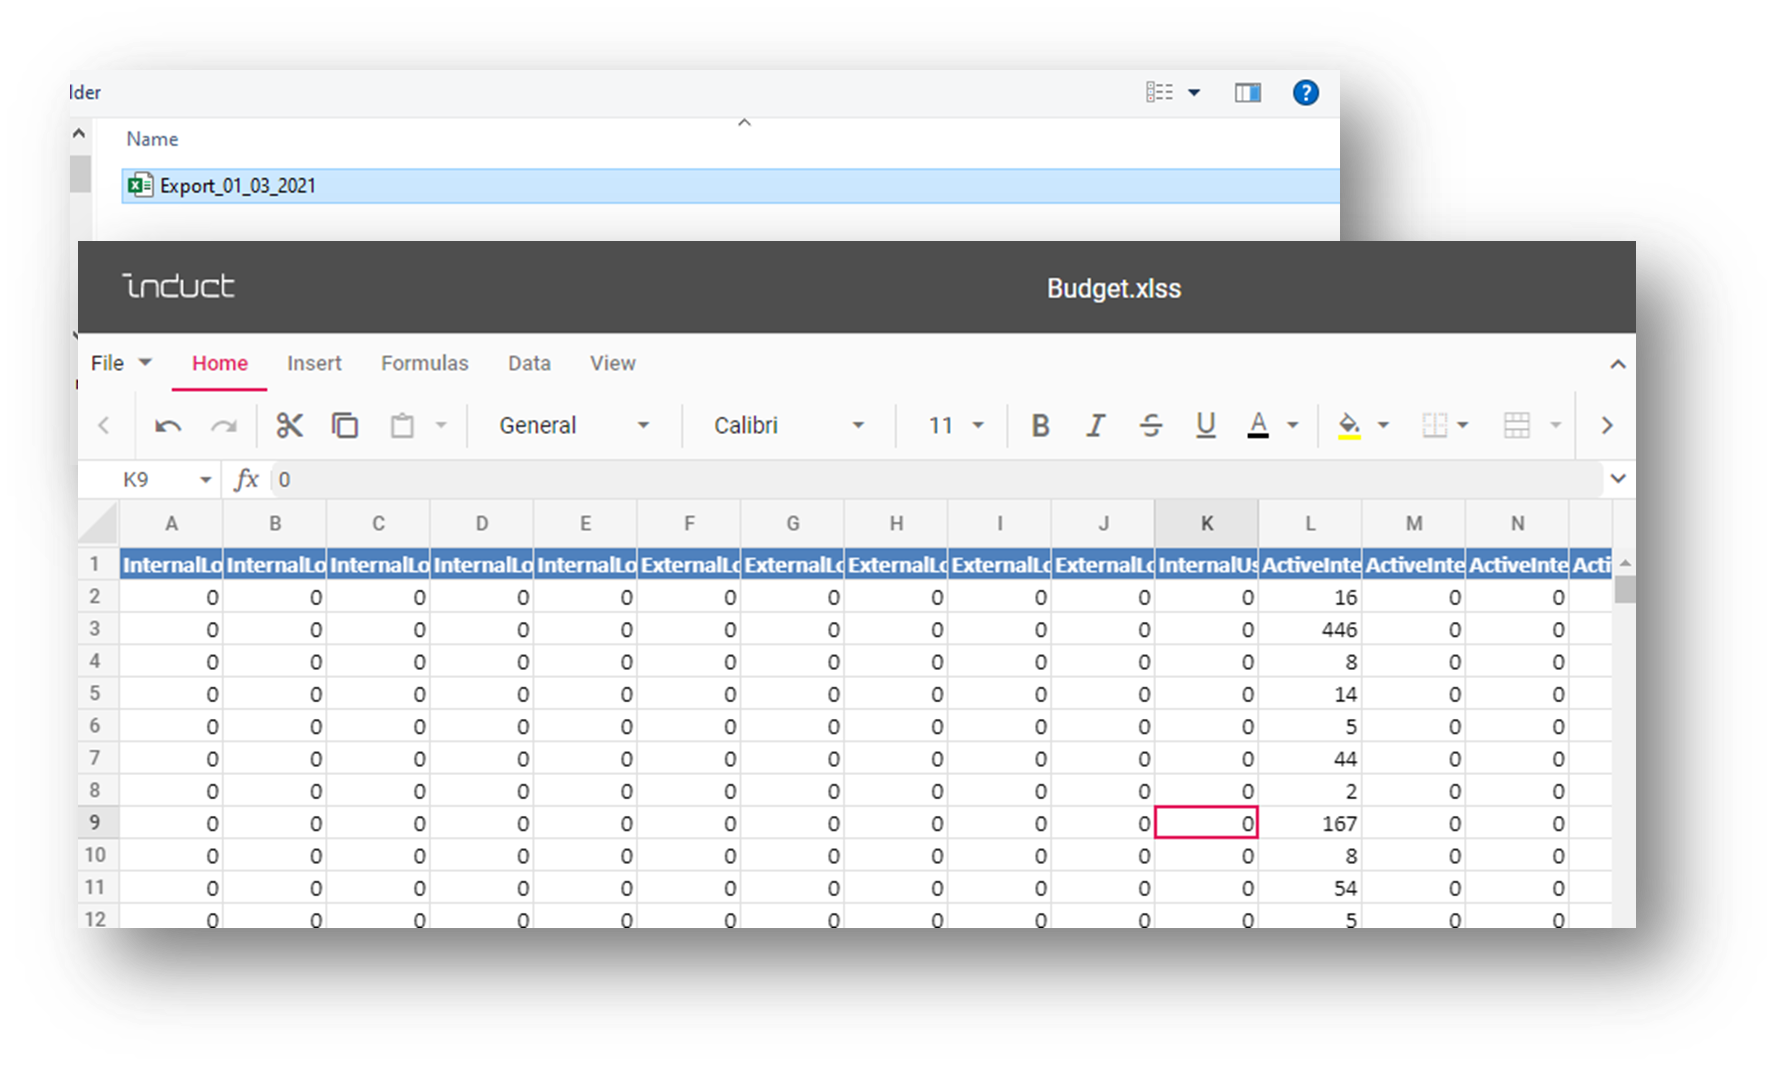The image size is (1778, 1070).
Task: Click the Induct logo
Action: (179, 286)
